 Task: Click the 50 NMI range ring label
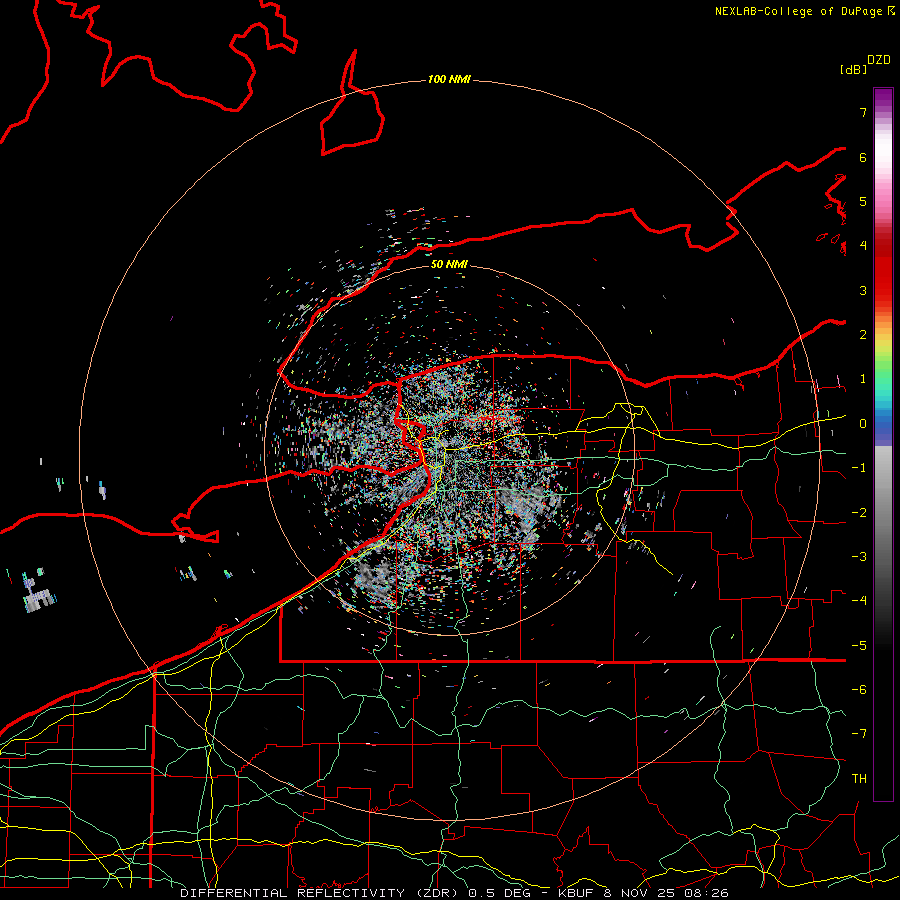[449, 264]
